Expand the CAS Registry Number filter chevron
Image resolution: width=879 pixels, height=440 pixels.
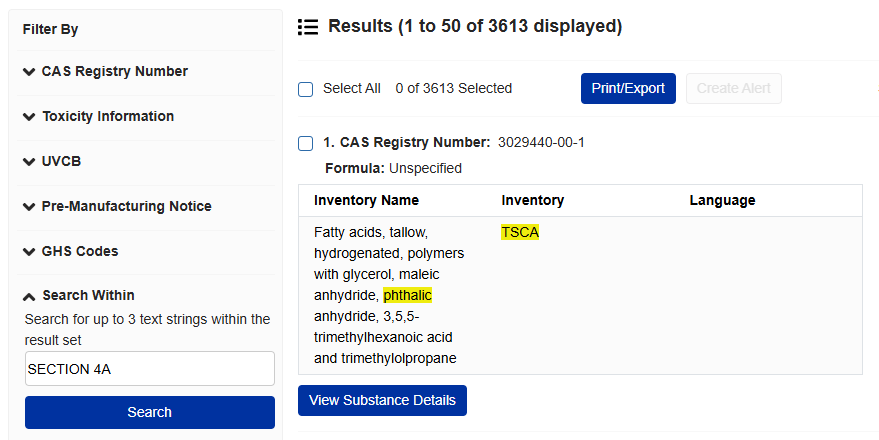29,72
